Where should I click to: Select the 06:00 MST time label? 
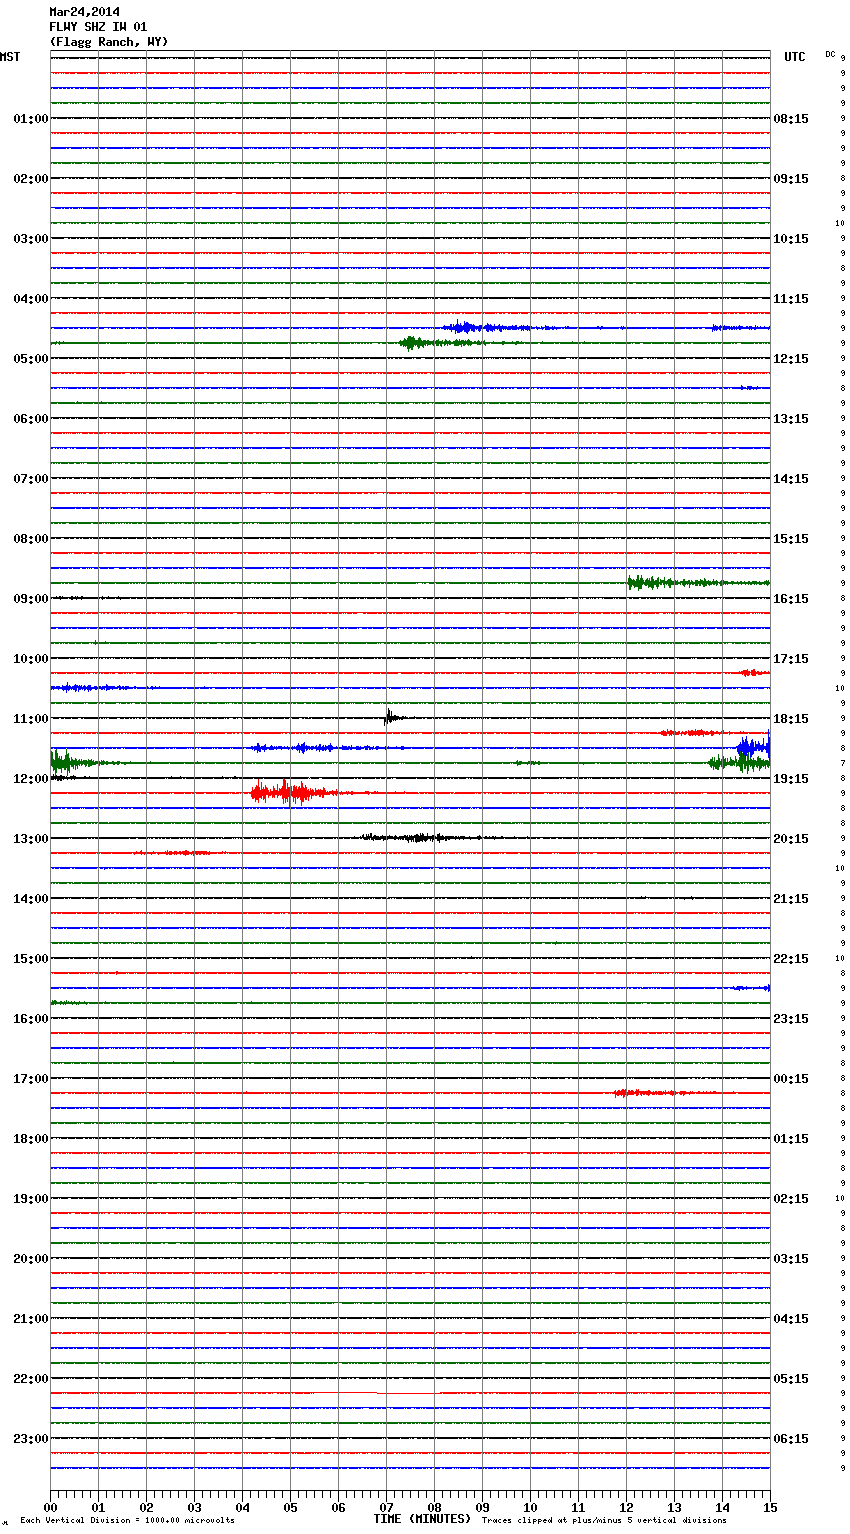[x=31, y=419]
